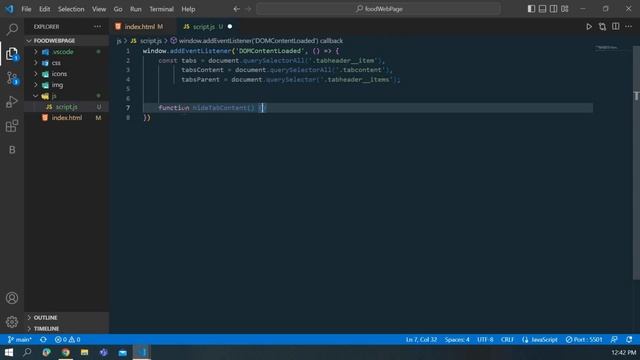Viewport: 640px width, 360px height.
Task: Open the Help menu
Action: (x=188, y=9)
